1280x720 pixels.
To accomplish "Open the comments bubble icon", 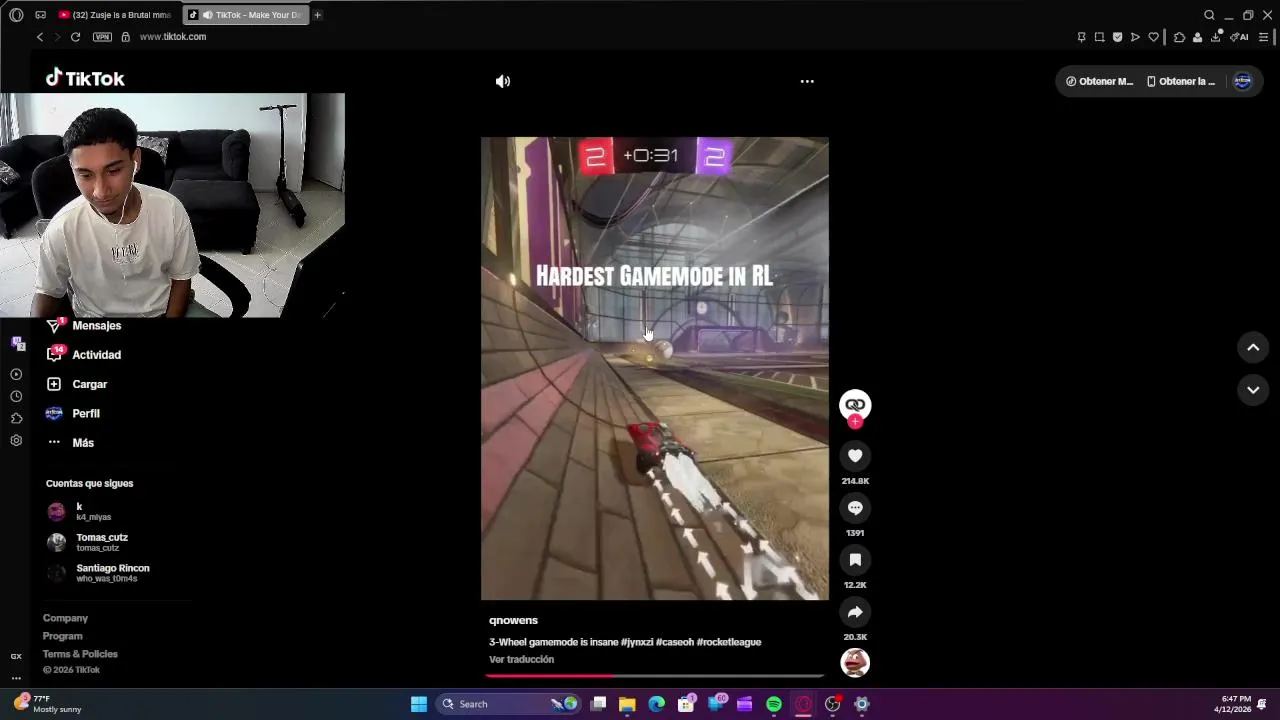I will click(x=855, y=508).
